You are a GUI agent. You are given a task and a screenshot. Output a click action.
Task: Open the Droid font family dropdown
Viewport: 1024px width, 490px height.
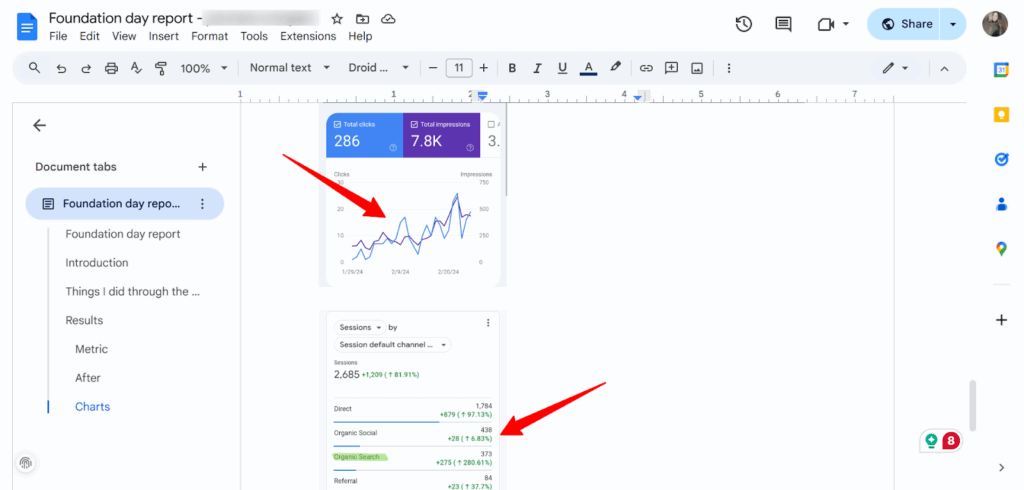(x=378, y=68)
